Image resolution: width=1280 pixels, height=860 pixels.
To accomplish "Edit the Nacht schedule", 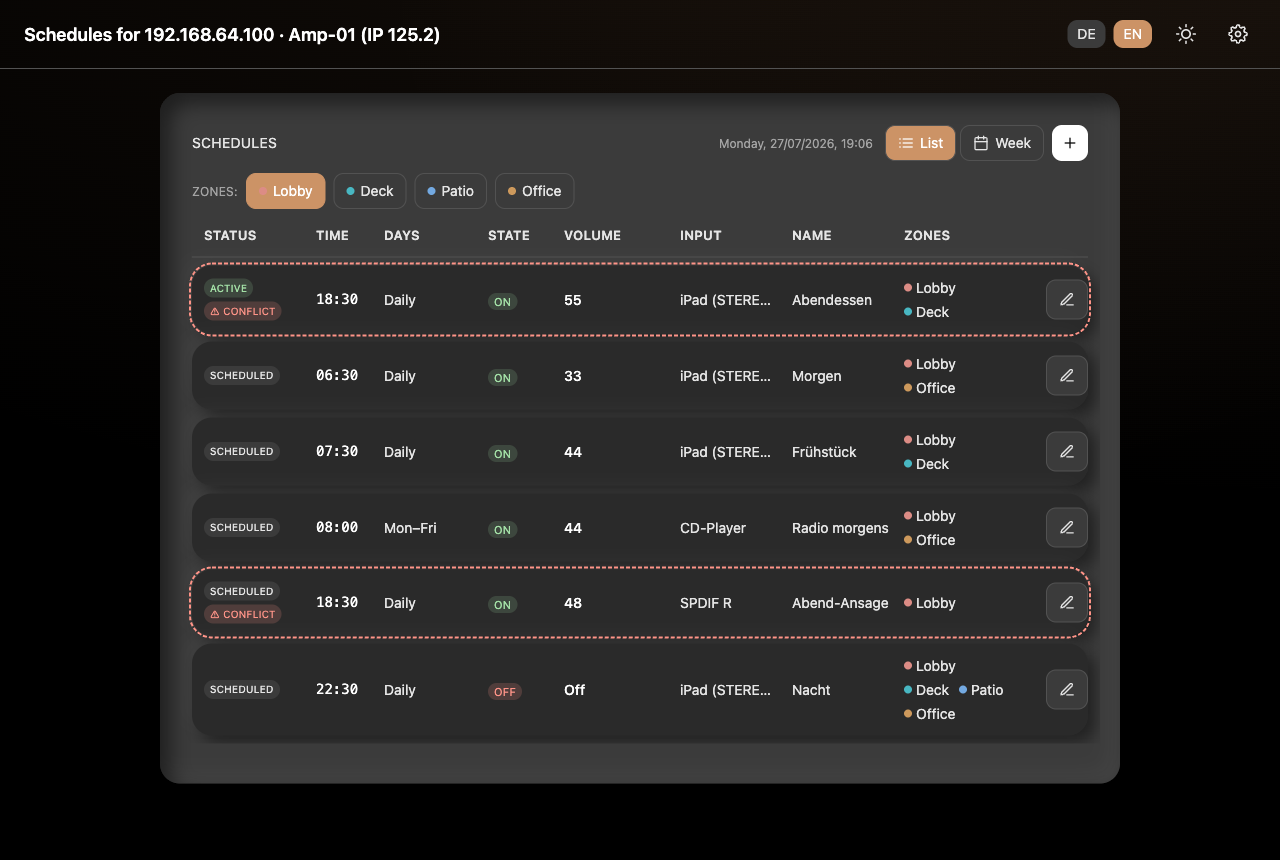I will [1067, 690].
